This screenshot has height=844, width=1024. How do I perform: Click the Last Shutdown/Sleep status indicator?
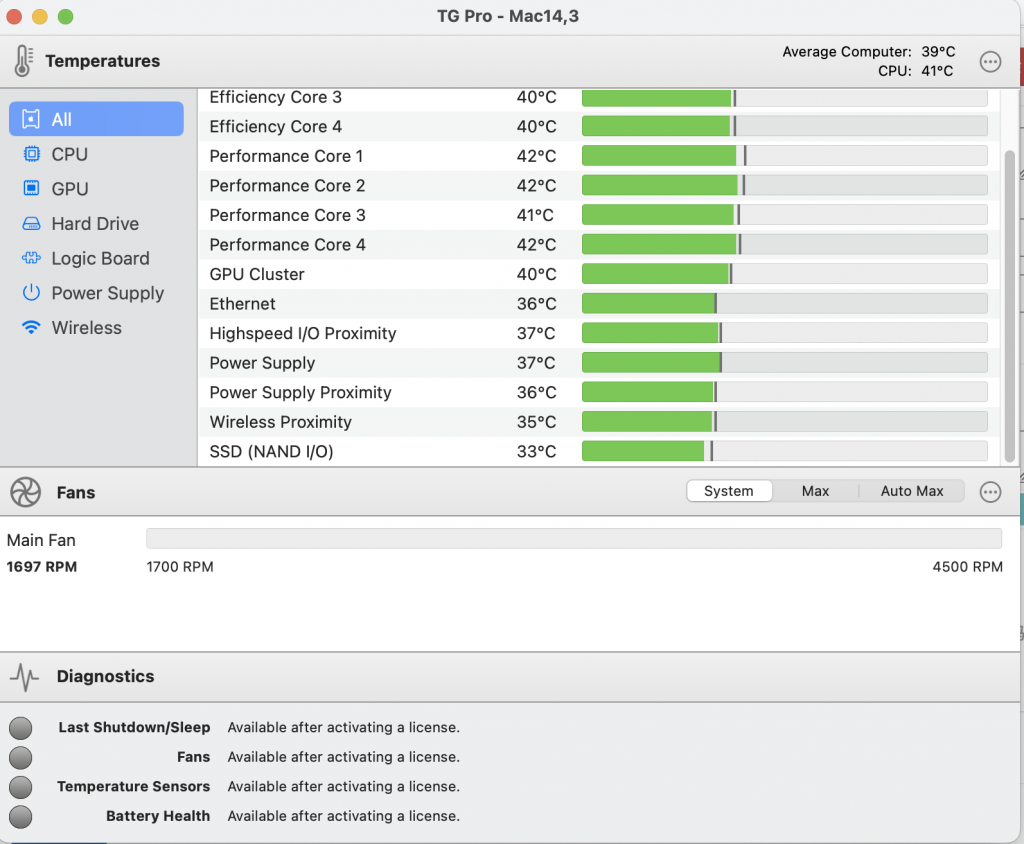[x=20, y=728]
